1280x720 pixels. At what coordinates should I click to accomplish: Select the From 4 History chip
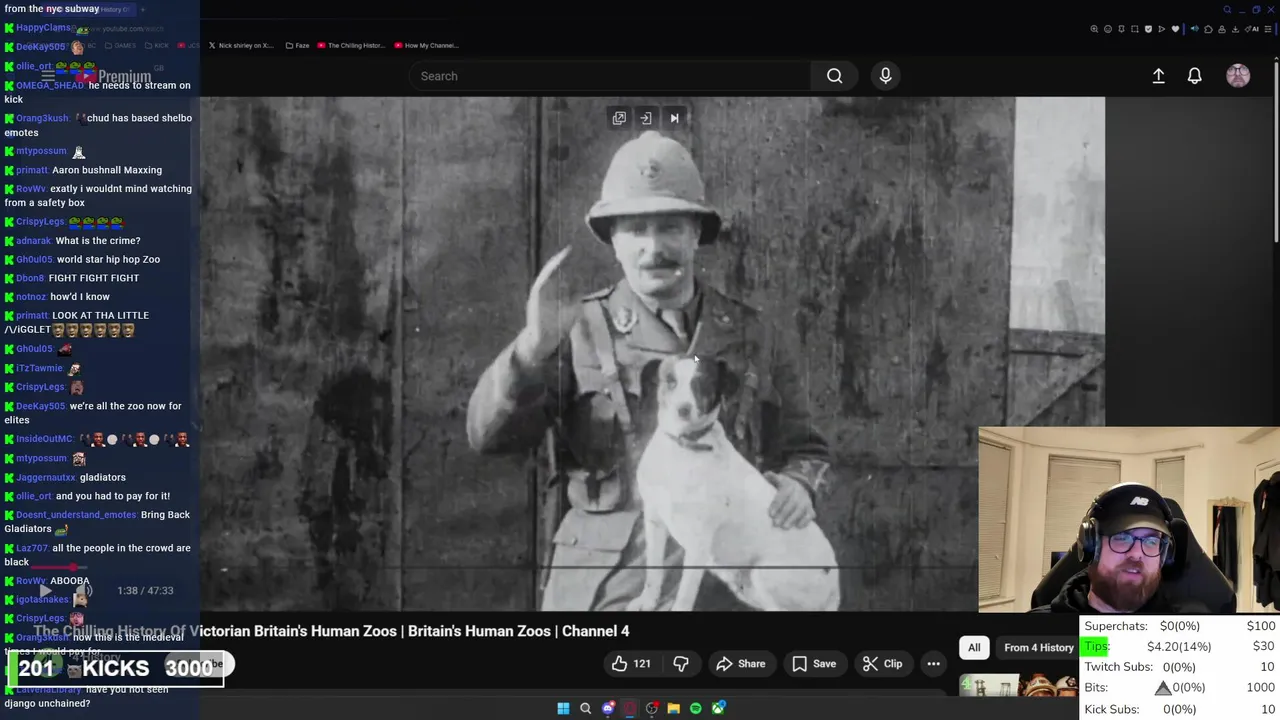[x=1038, y=648]
